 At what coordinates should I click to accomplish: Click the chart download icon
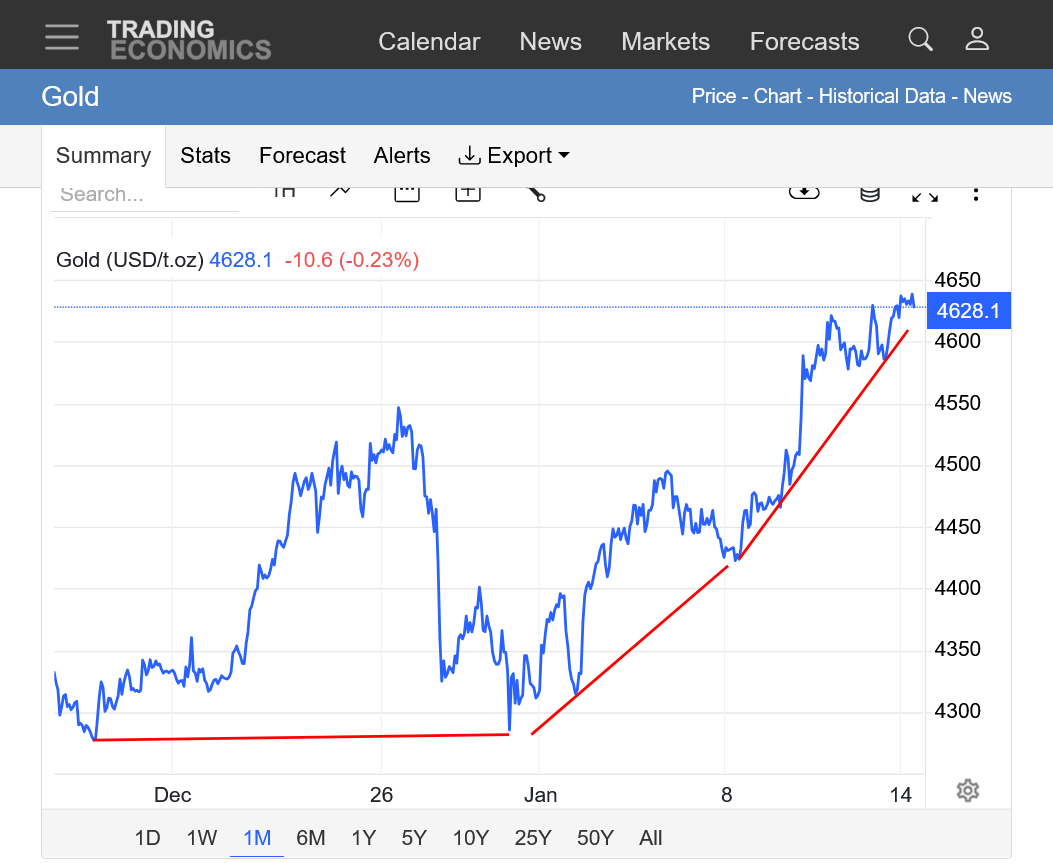pyautogui.click(x=804, y=192)
